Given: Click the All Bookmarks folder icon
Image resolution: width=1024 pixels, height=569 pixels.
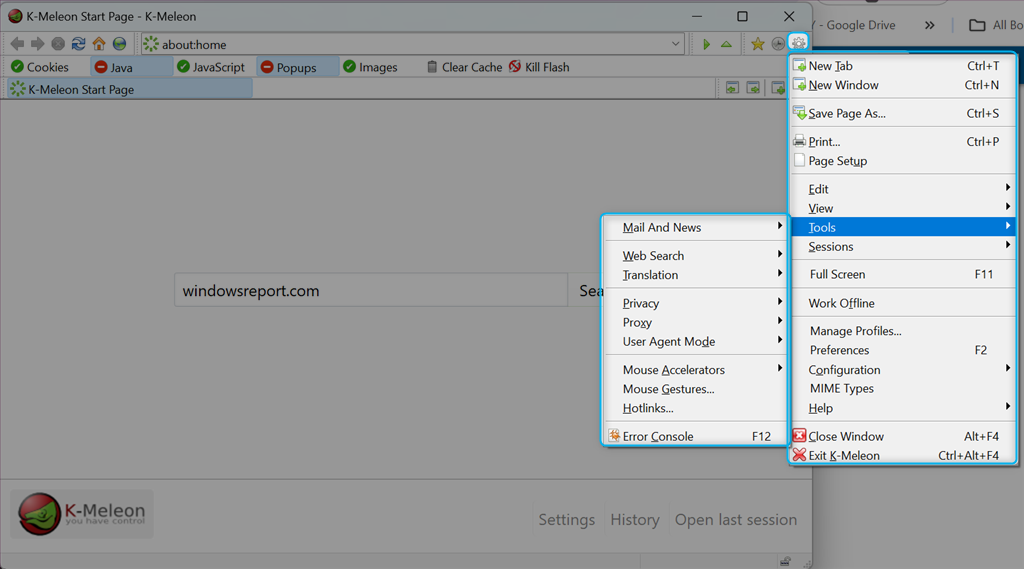Looking at the screenshot, I should coord(977,25).
